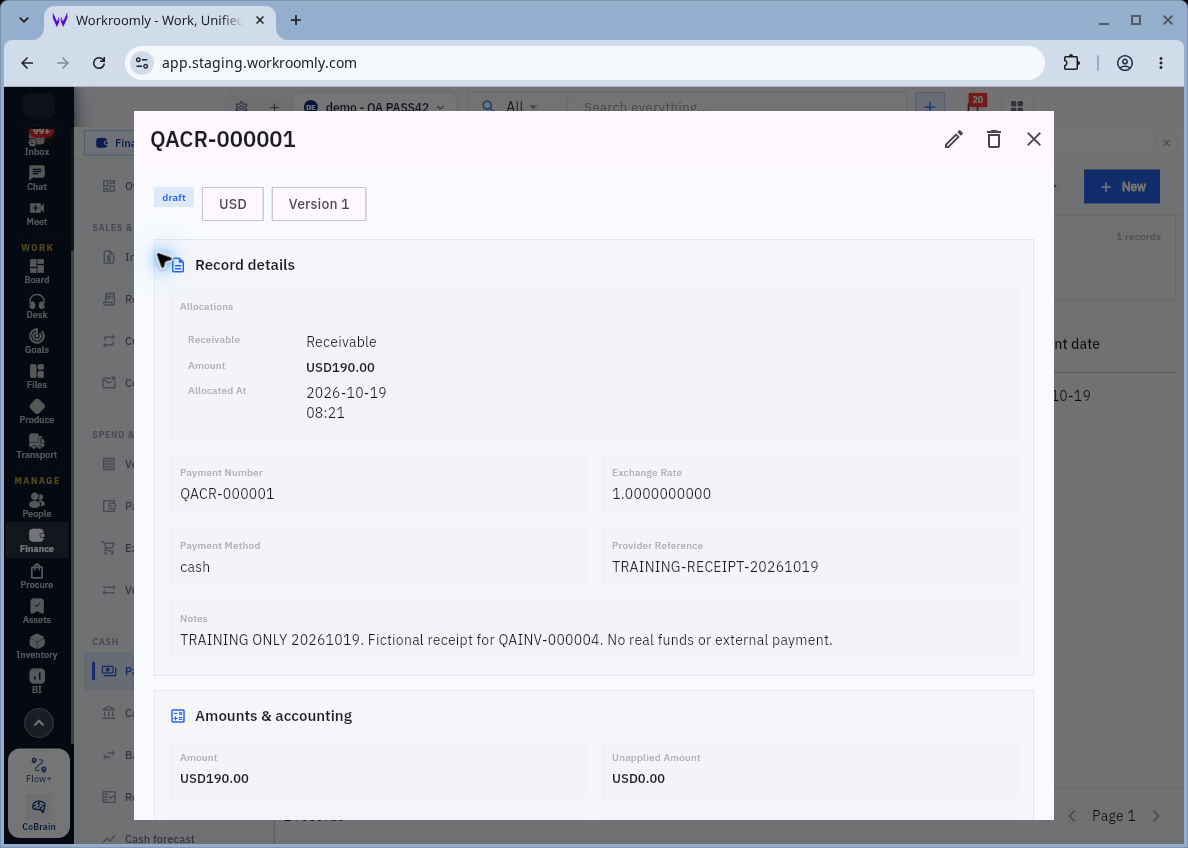Click Amounts & accounting section icon
This screenshot has width=1188, height=848.
[178, 716]
